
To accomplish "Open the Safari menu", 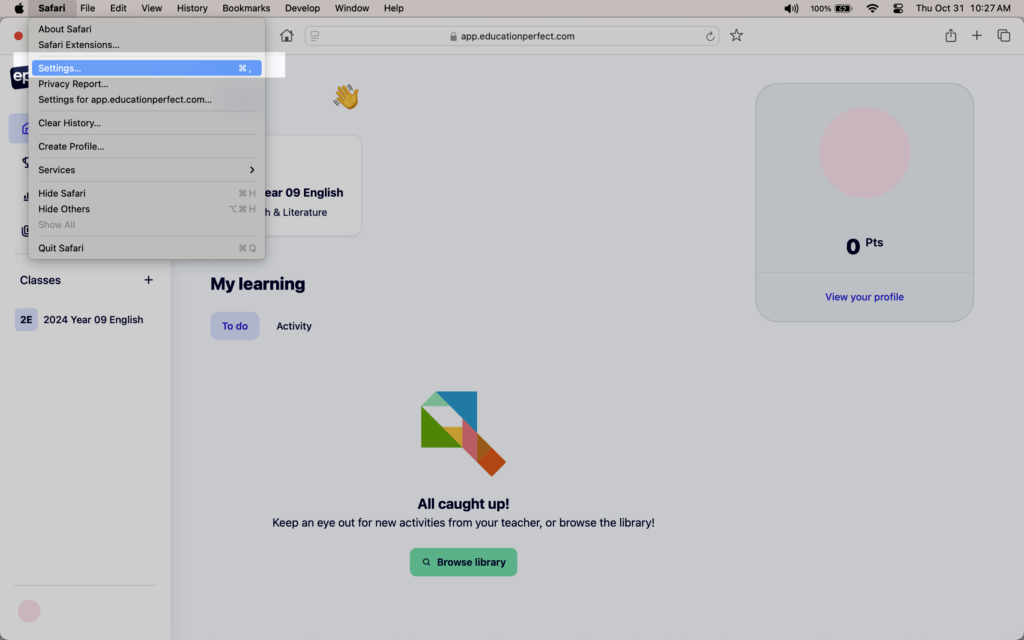I will [x=52, y=8].
